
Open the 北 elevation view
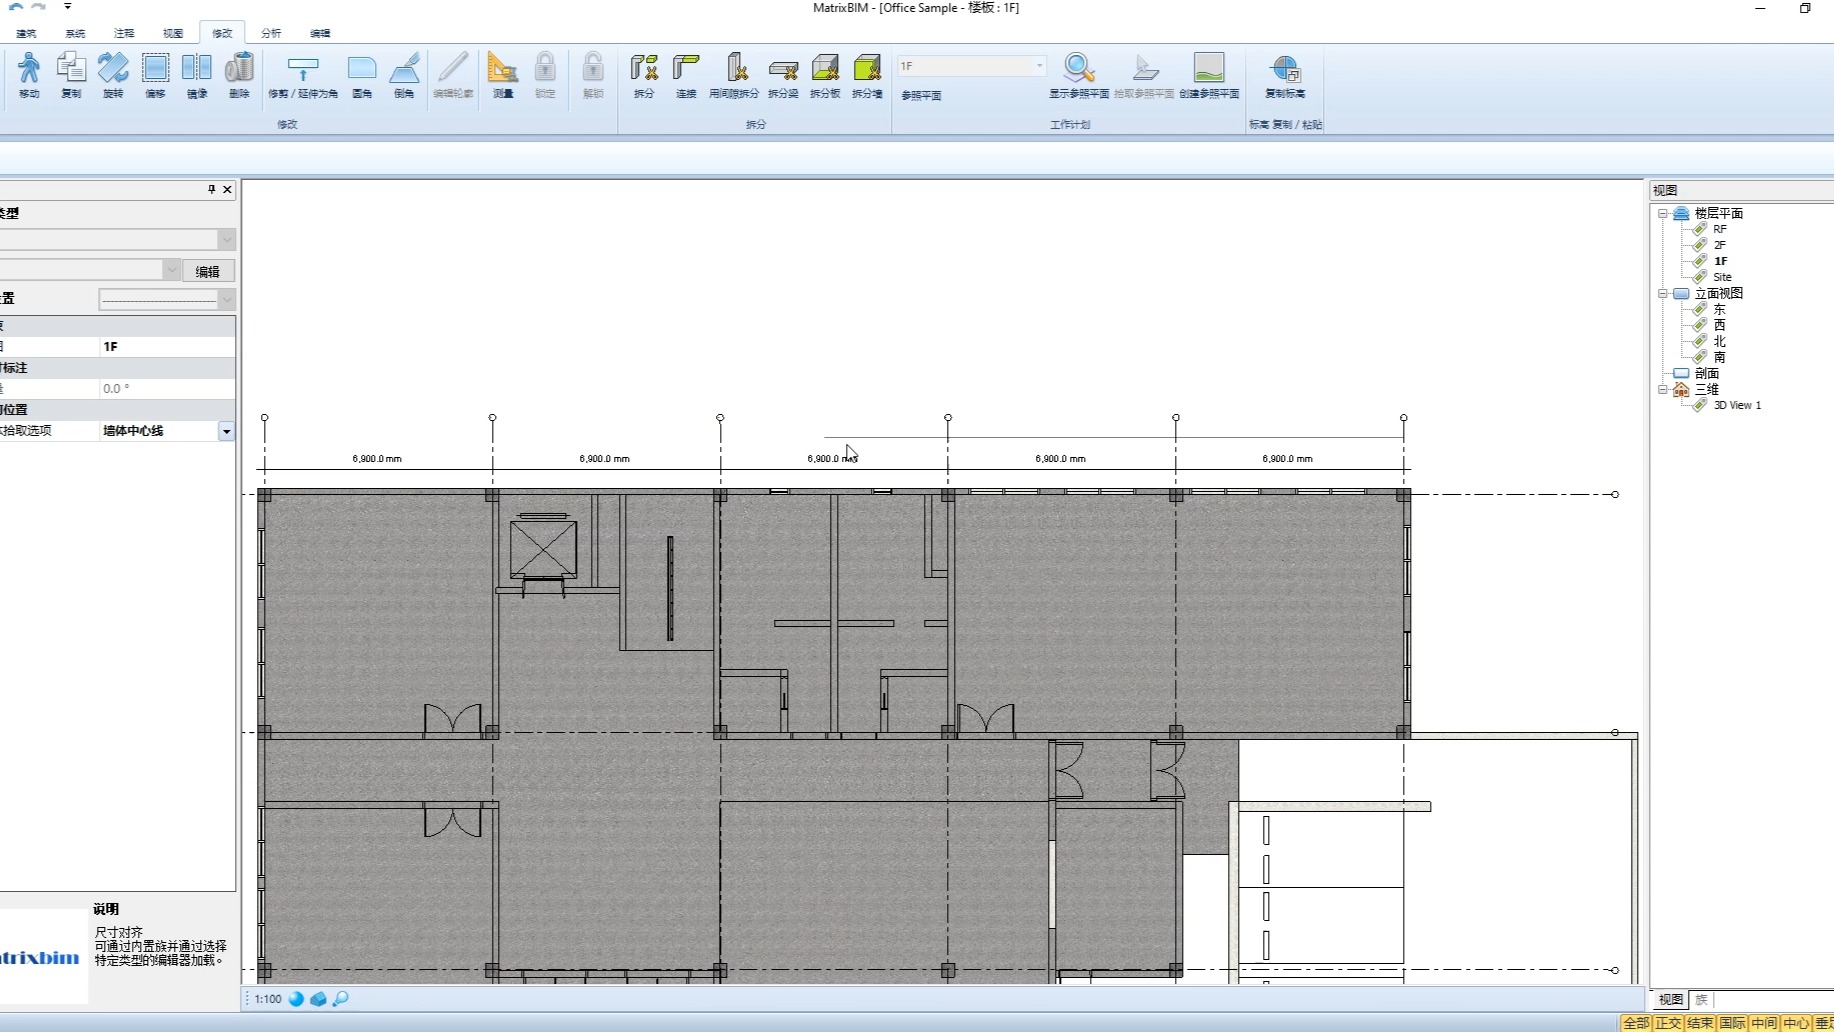tap(1720, 341)
